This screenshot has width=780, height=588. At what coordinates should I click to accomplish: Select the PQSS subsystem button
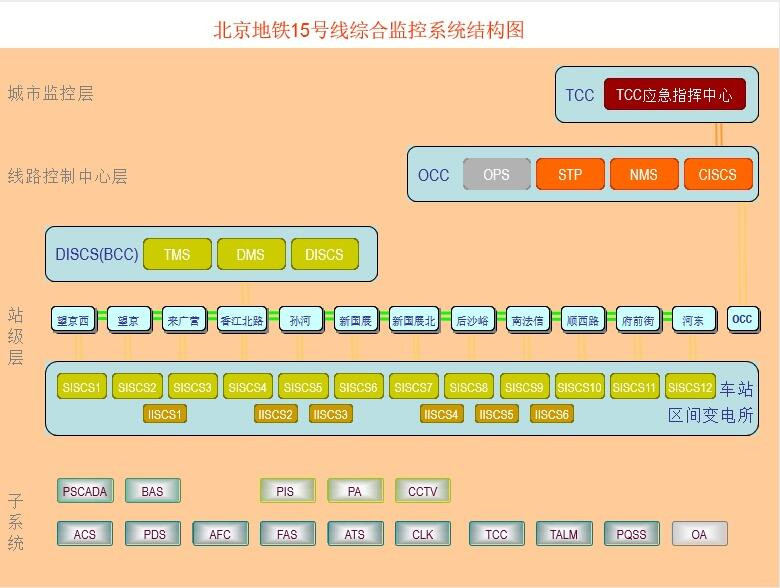(x=632, y=534)
